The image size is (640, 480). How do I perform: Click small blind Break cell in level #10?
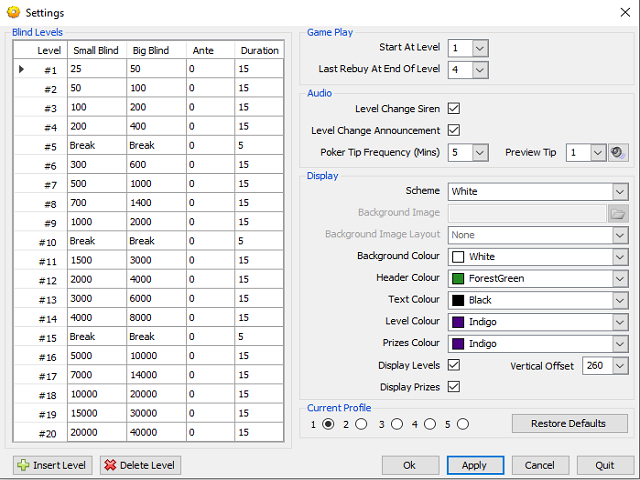click(97, 241)
